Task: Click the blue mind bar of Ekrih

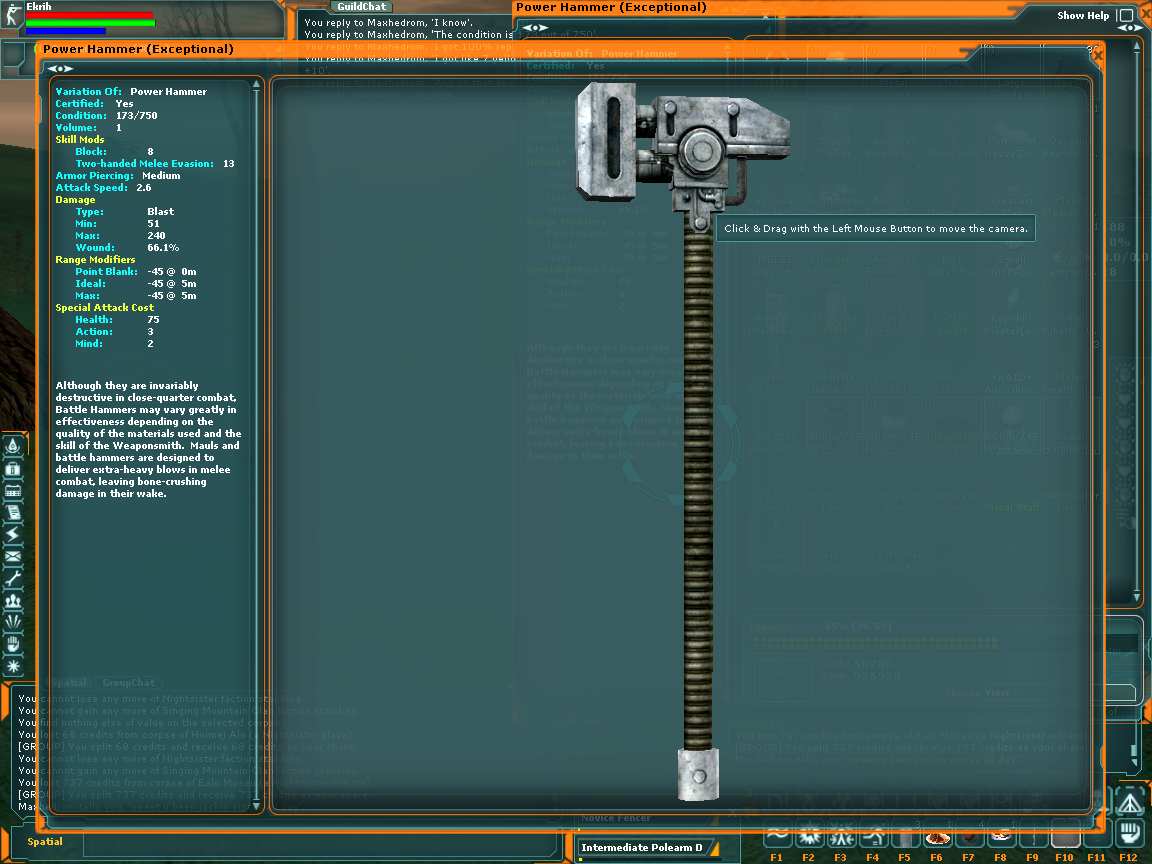Action: [66, 32]
